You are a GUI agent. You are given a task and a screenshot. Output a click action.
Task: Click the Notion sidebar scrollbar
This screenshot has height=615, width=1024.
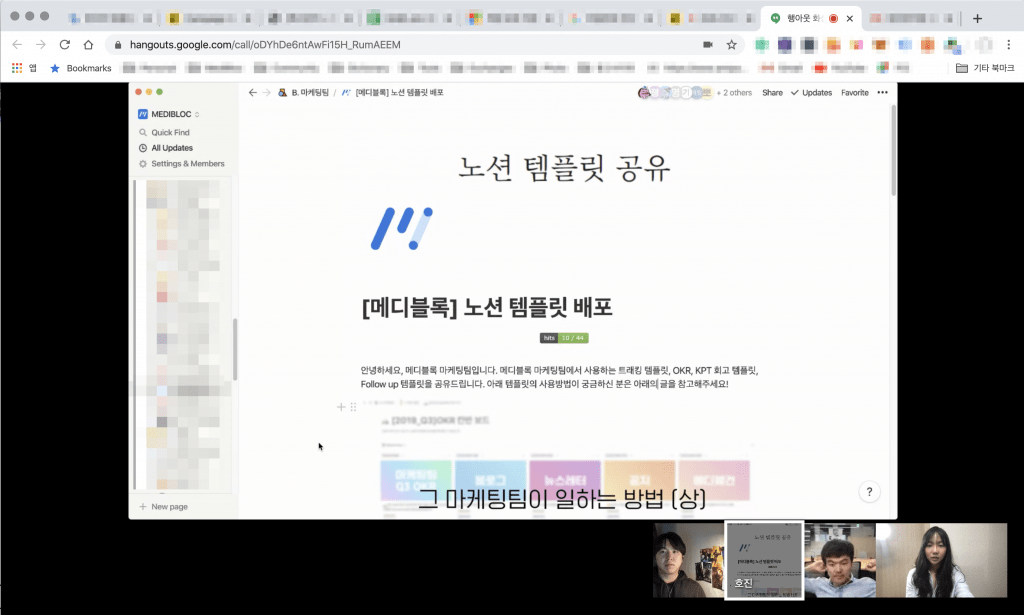pos(234,349)
